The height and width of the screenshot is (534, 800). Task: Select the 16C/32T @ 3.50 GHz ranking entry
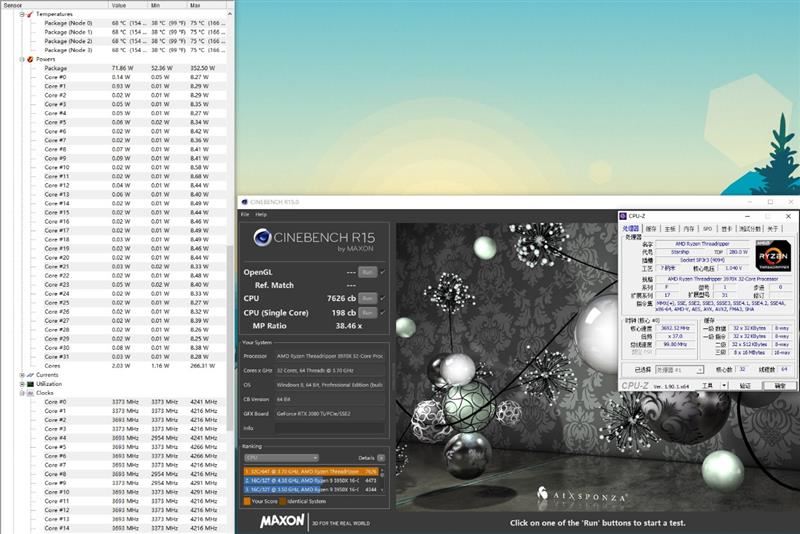[311, 490]
